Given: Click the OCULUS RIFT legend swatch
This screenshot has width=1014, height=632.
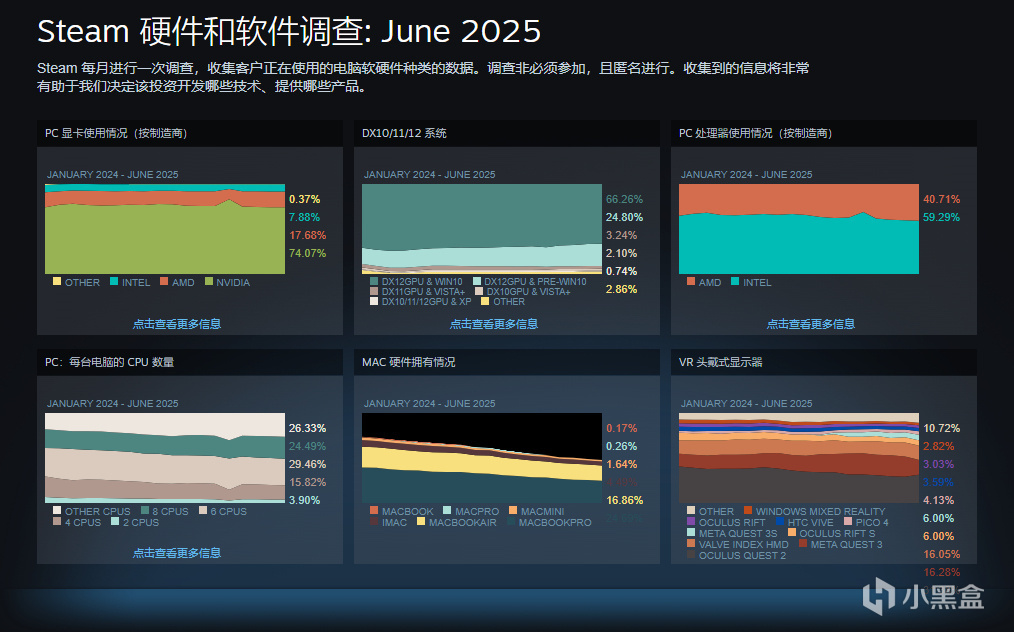Looking at the screenshot, I should (691, 521).
